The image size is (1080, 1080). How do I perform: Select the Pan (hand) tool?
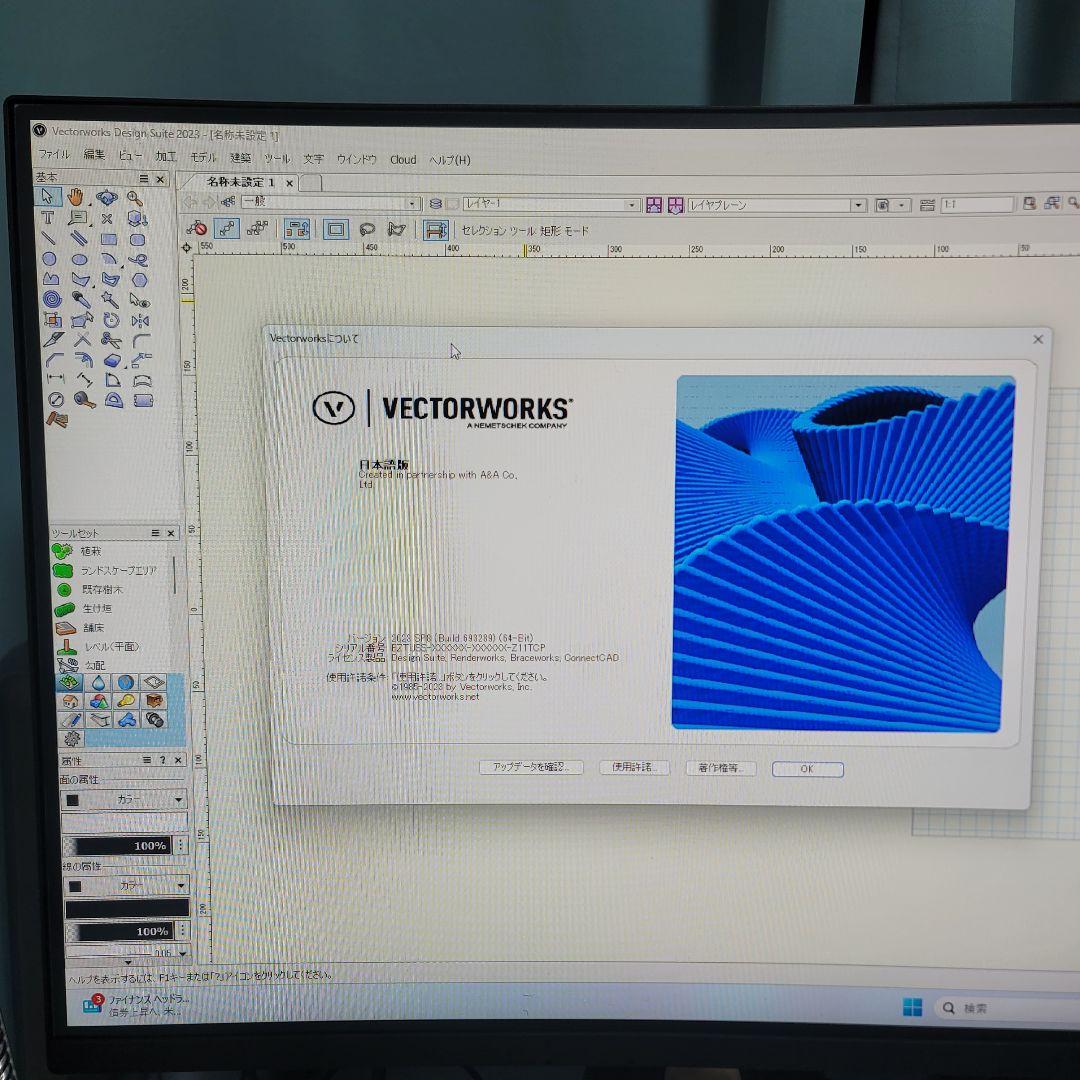point(74,197)
